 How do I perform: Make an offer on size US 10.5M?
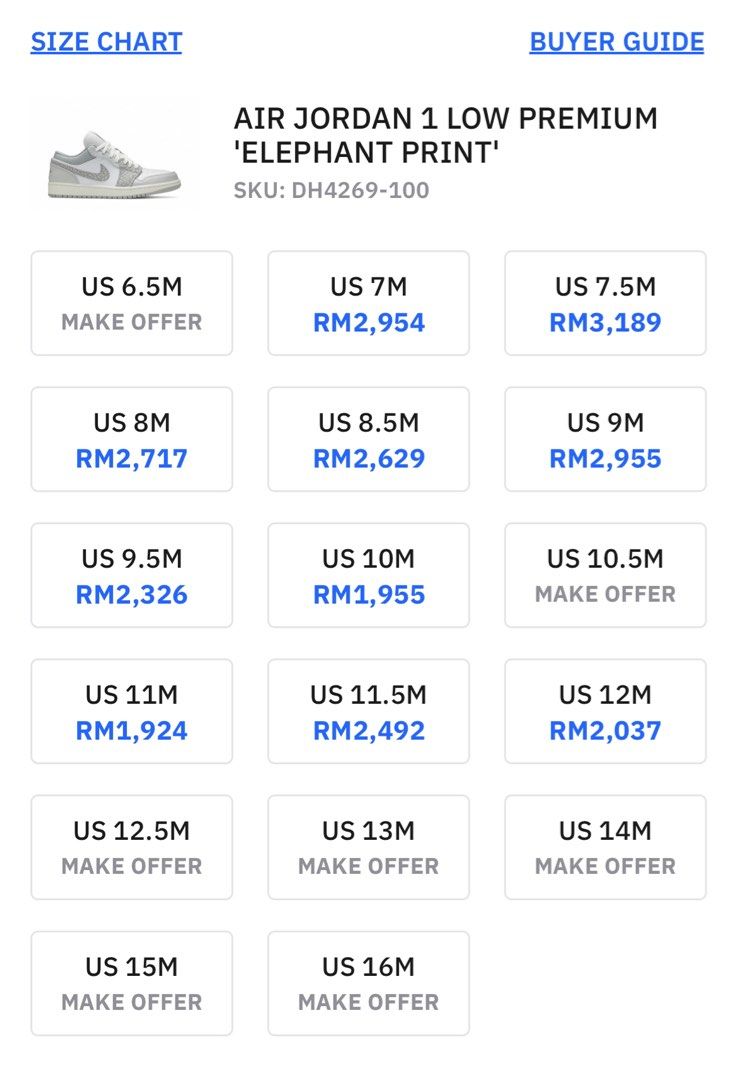(605, 575)
